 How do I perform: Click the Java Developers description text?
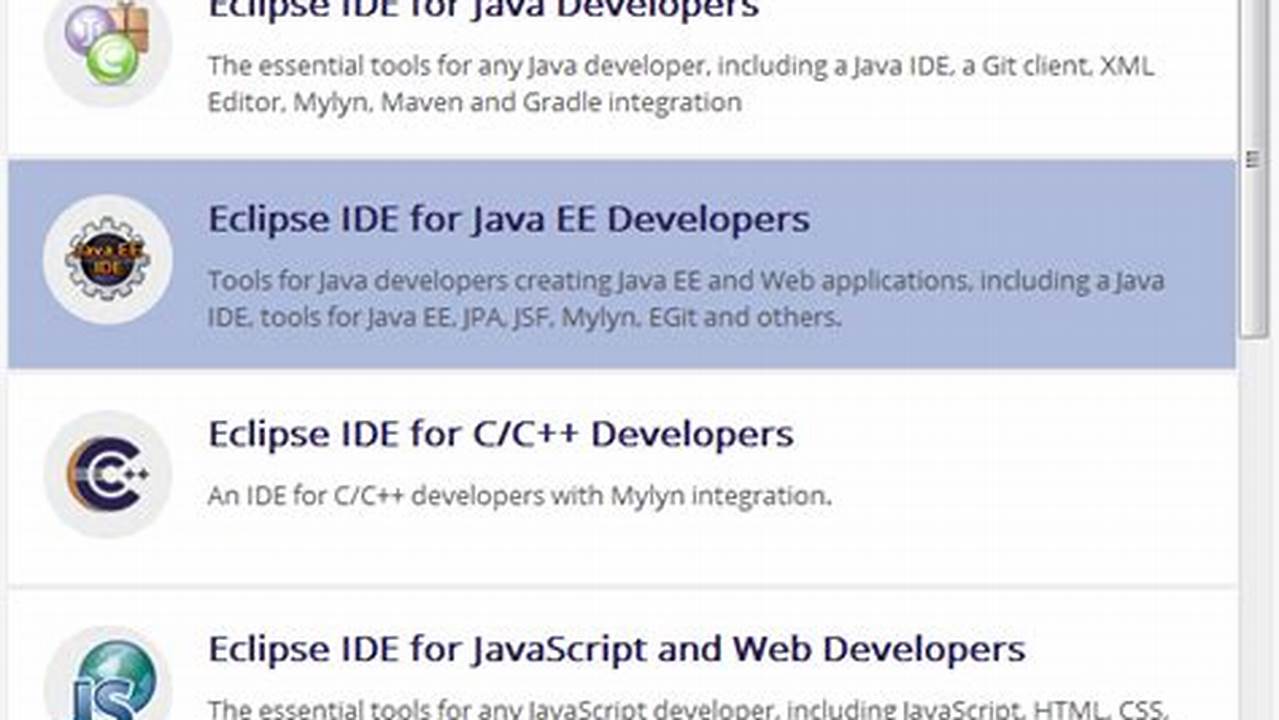pos(680,84)
